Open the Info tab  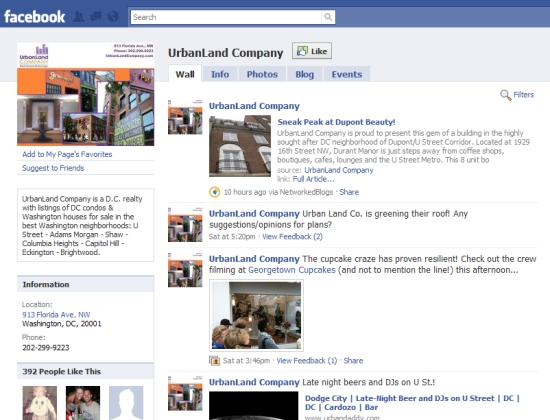click(220, 74)
